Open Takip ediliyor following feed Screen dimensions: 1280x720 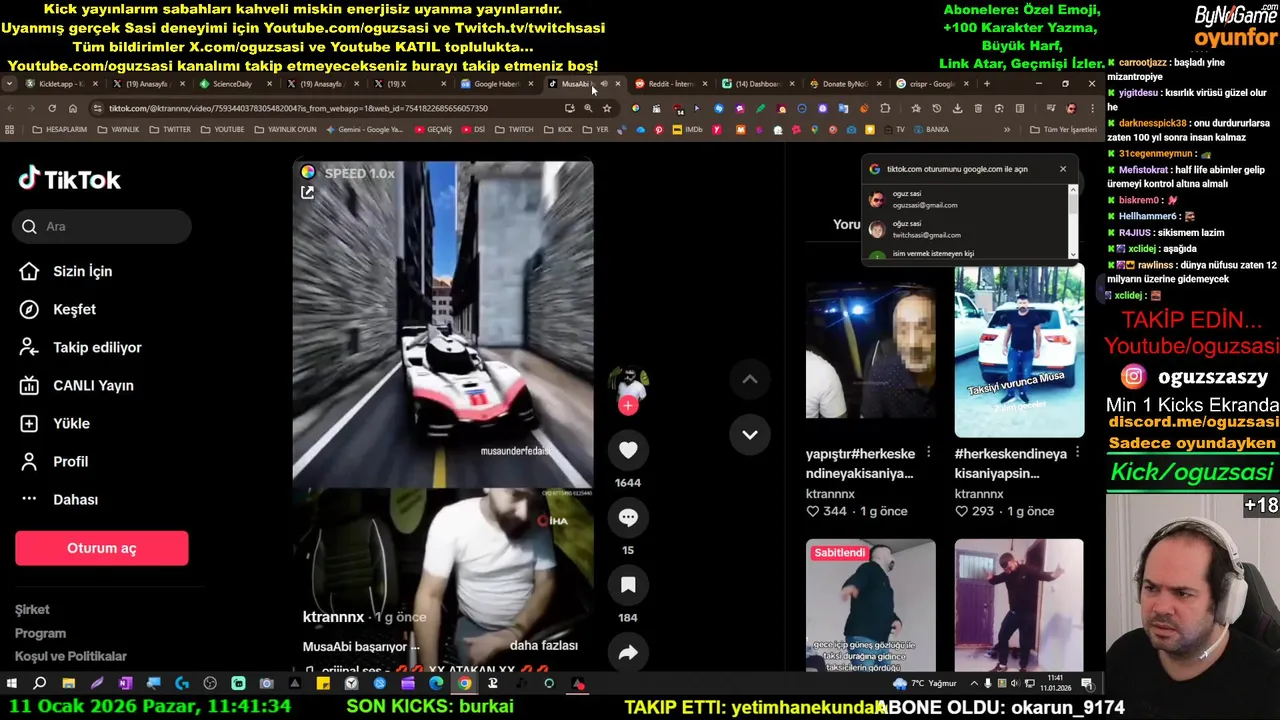80,347
